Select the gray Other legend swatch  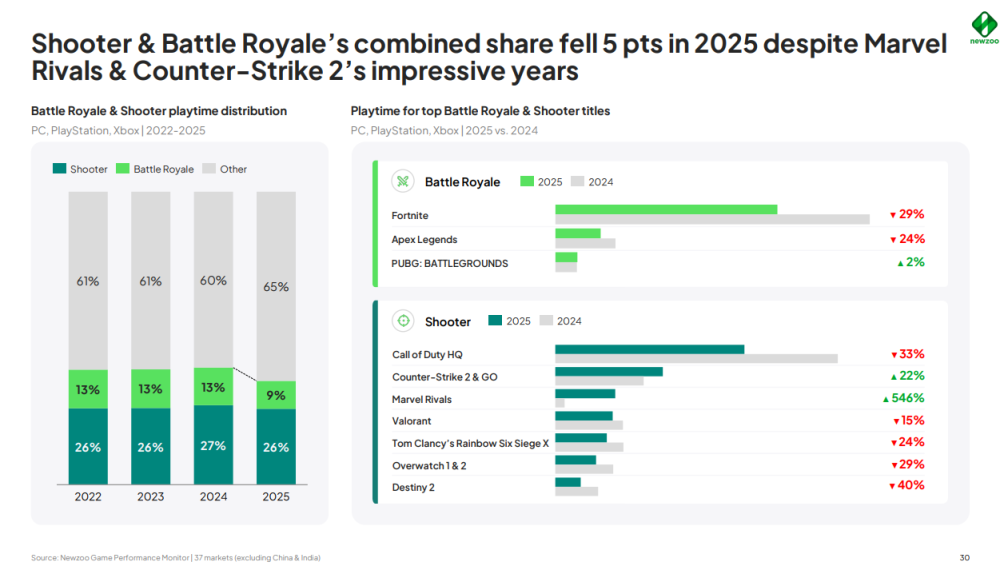click(209, 169)
